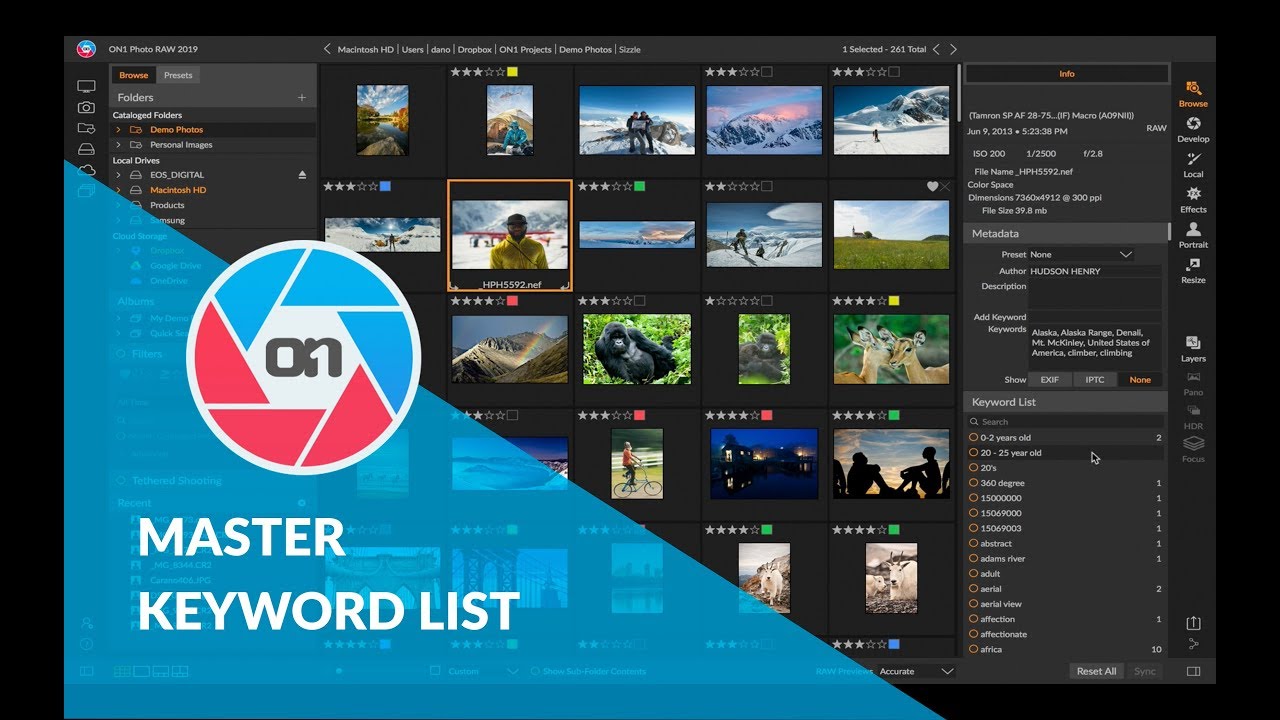
Task: Click yellow color label on skier thumbnail
Action: (512, 72)
